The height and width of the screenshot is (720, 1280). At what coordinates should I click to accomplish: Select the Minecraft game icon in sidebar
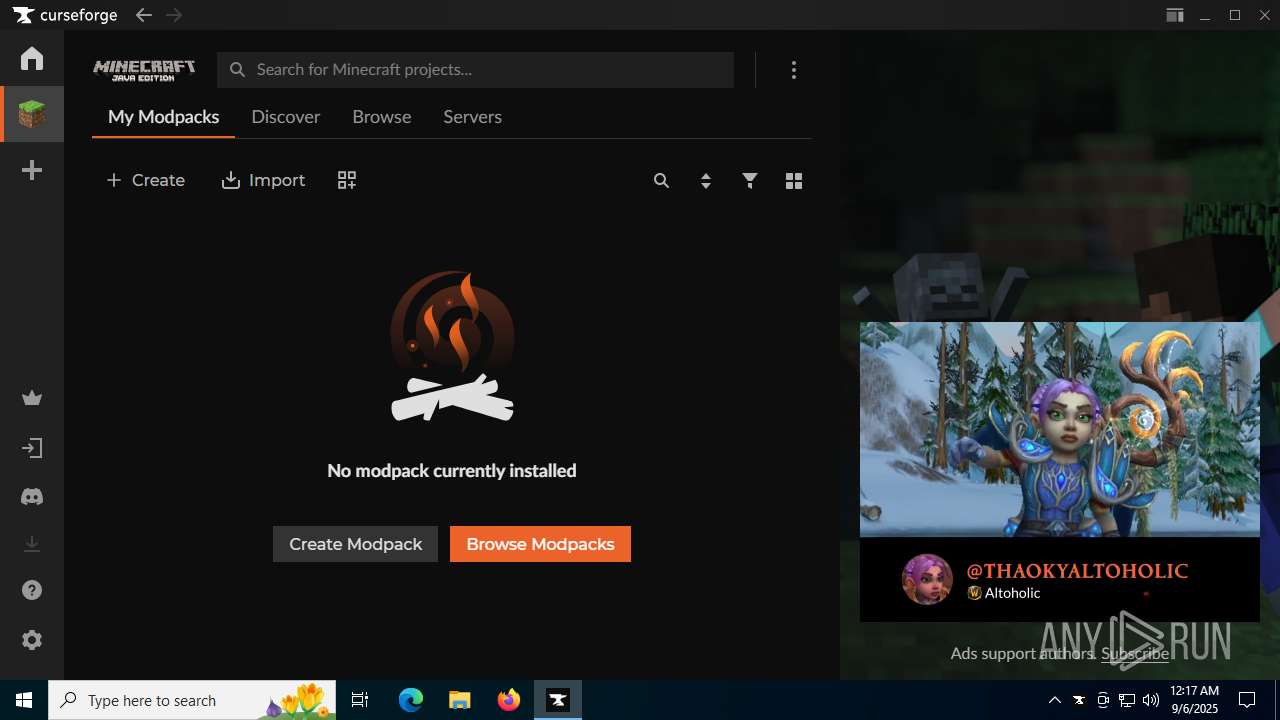(32, 114)
